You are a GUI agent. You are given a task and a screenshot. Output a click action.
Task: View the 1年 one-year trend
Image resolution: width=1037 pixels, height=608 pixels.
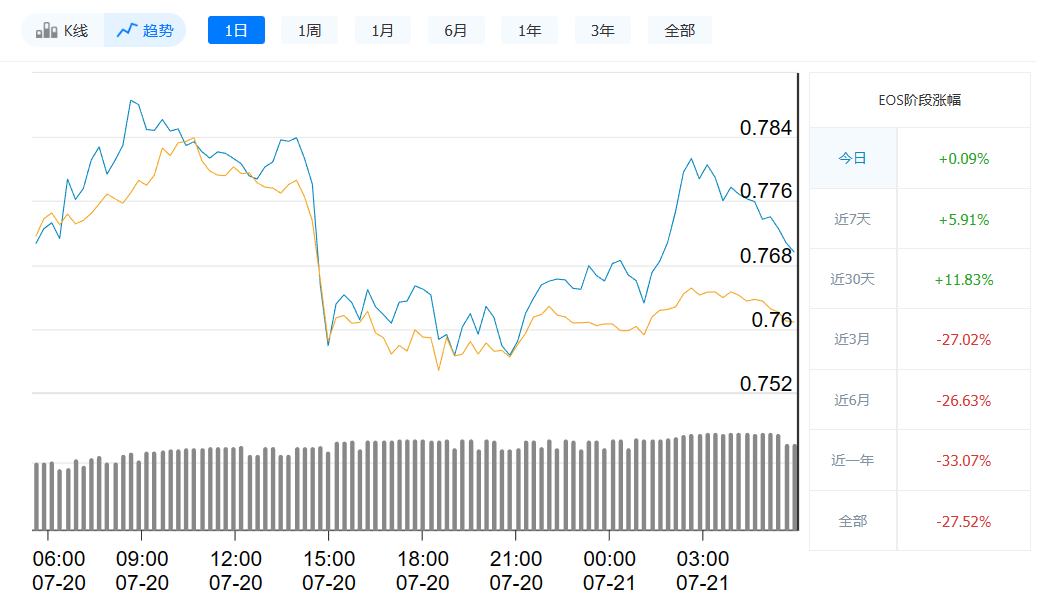[529, 29]
